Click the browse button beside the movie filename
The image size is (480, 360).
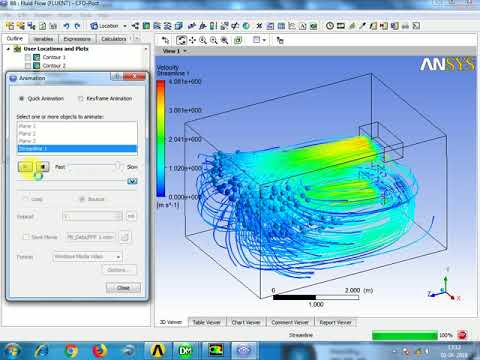click(x=125, y=237)
